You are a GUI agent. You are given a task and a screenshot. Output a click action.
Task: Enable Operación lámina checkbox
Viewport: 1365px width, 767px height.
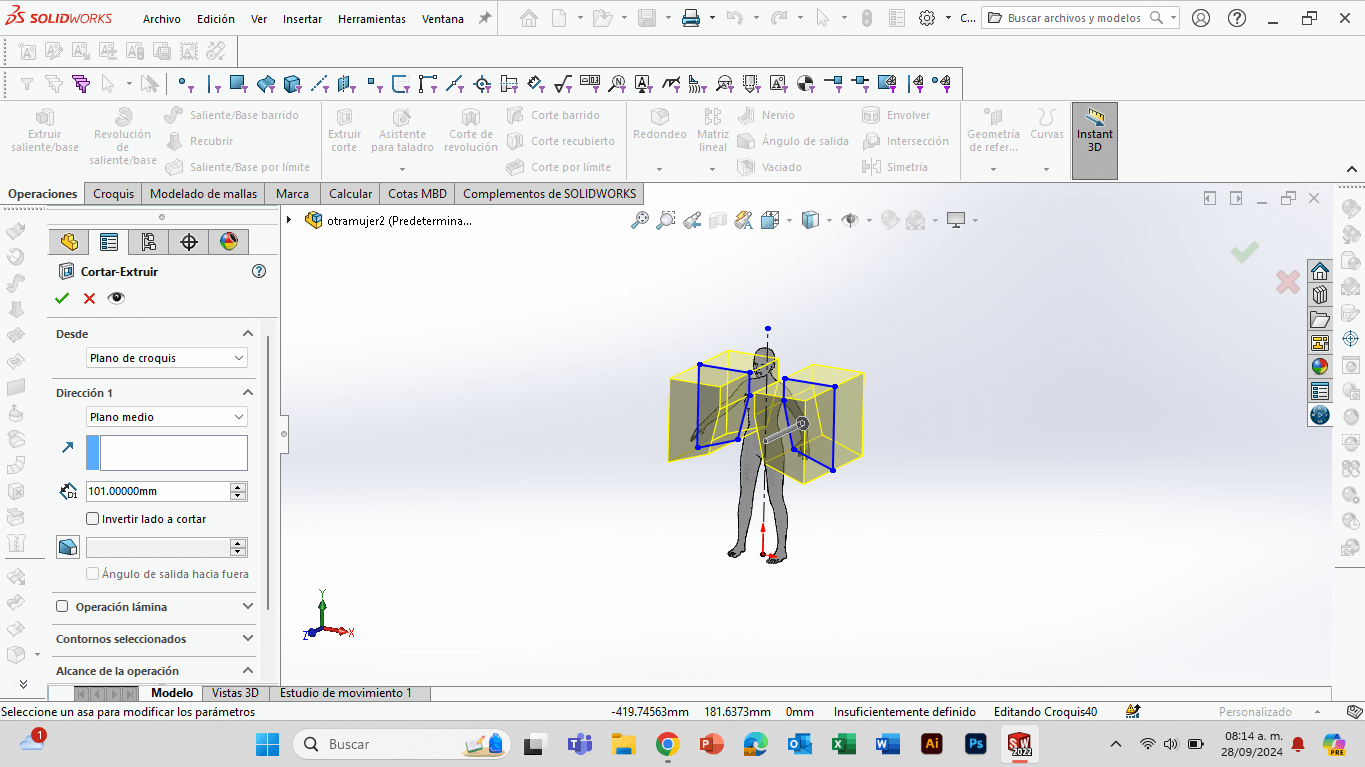(62, 607)
